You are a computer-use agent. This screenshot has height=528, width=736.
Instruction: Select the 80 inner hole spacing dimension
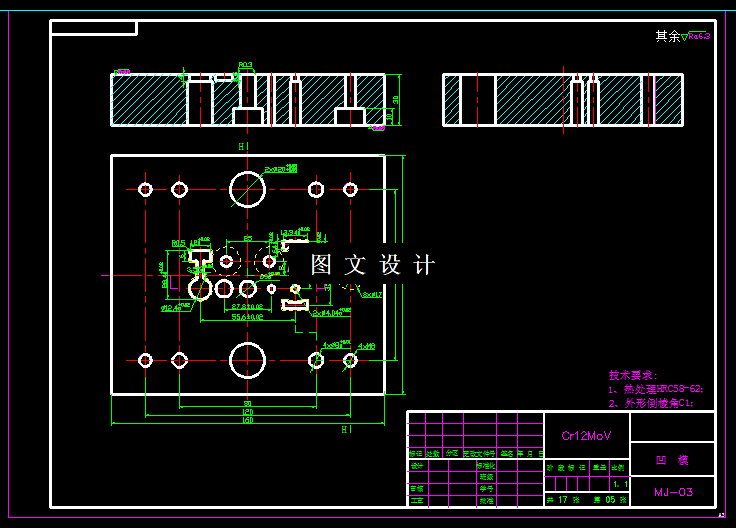(x=247, y=404)
